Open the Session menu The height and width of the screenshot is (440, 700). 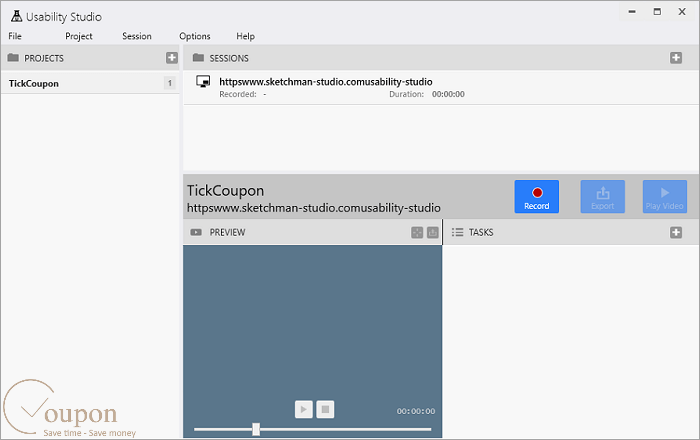[137, 36]
